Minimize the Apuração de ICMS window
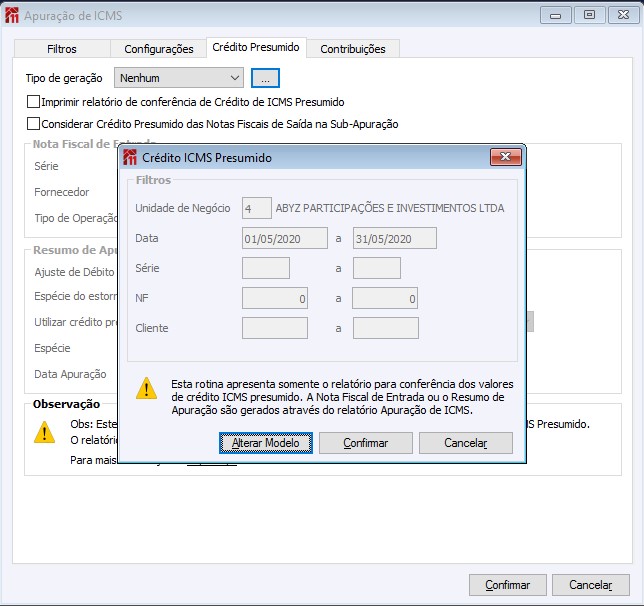 tap(555, 15)
